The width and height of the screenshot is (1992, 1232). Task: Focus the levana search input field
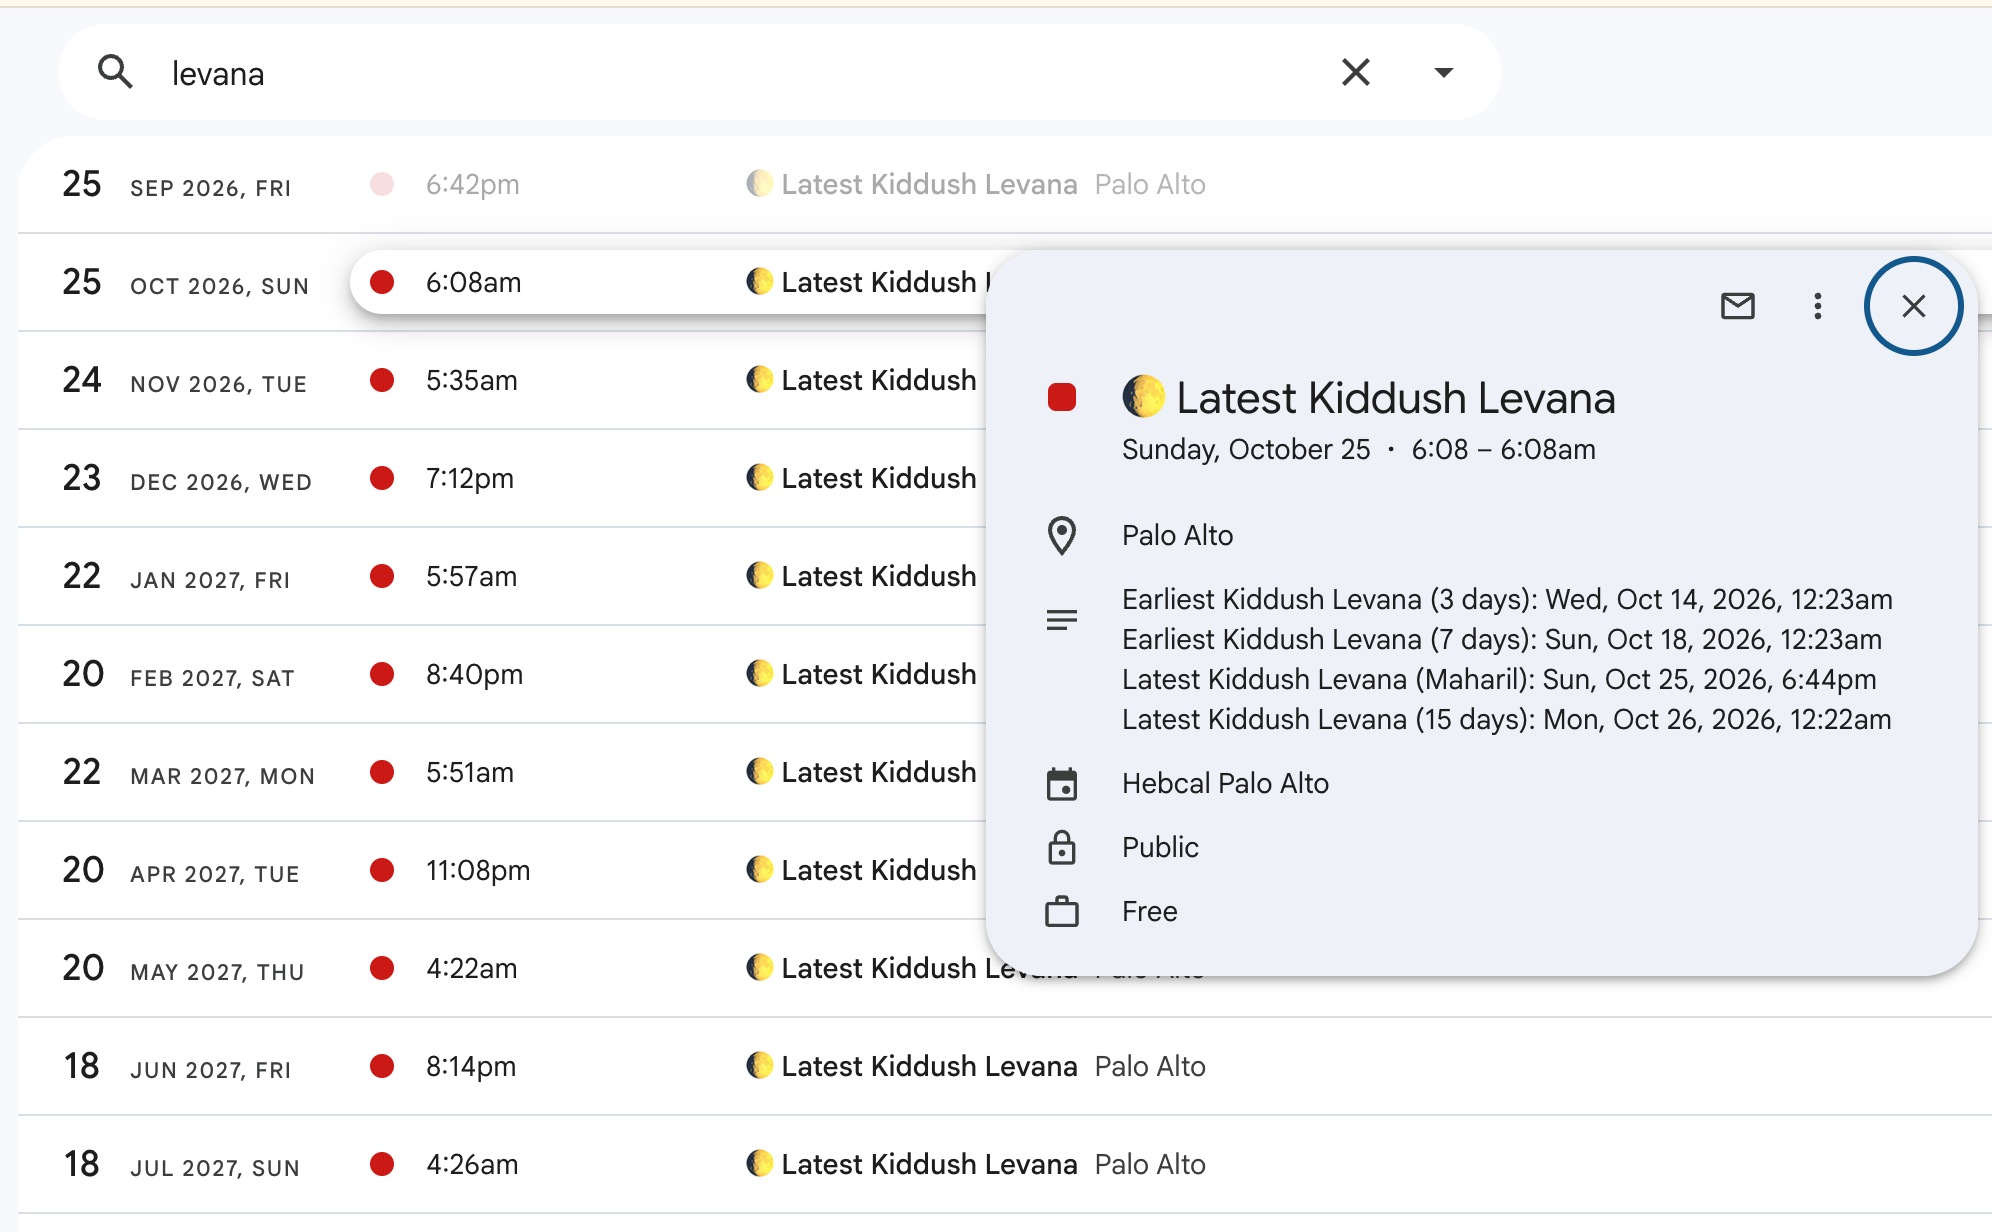coord(740,73)
